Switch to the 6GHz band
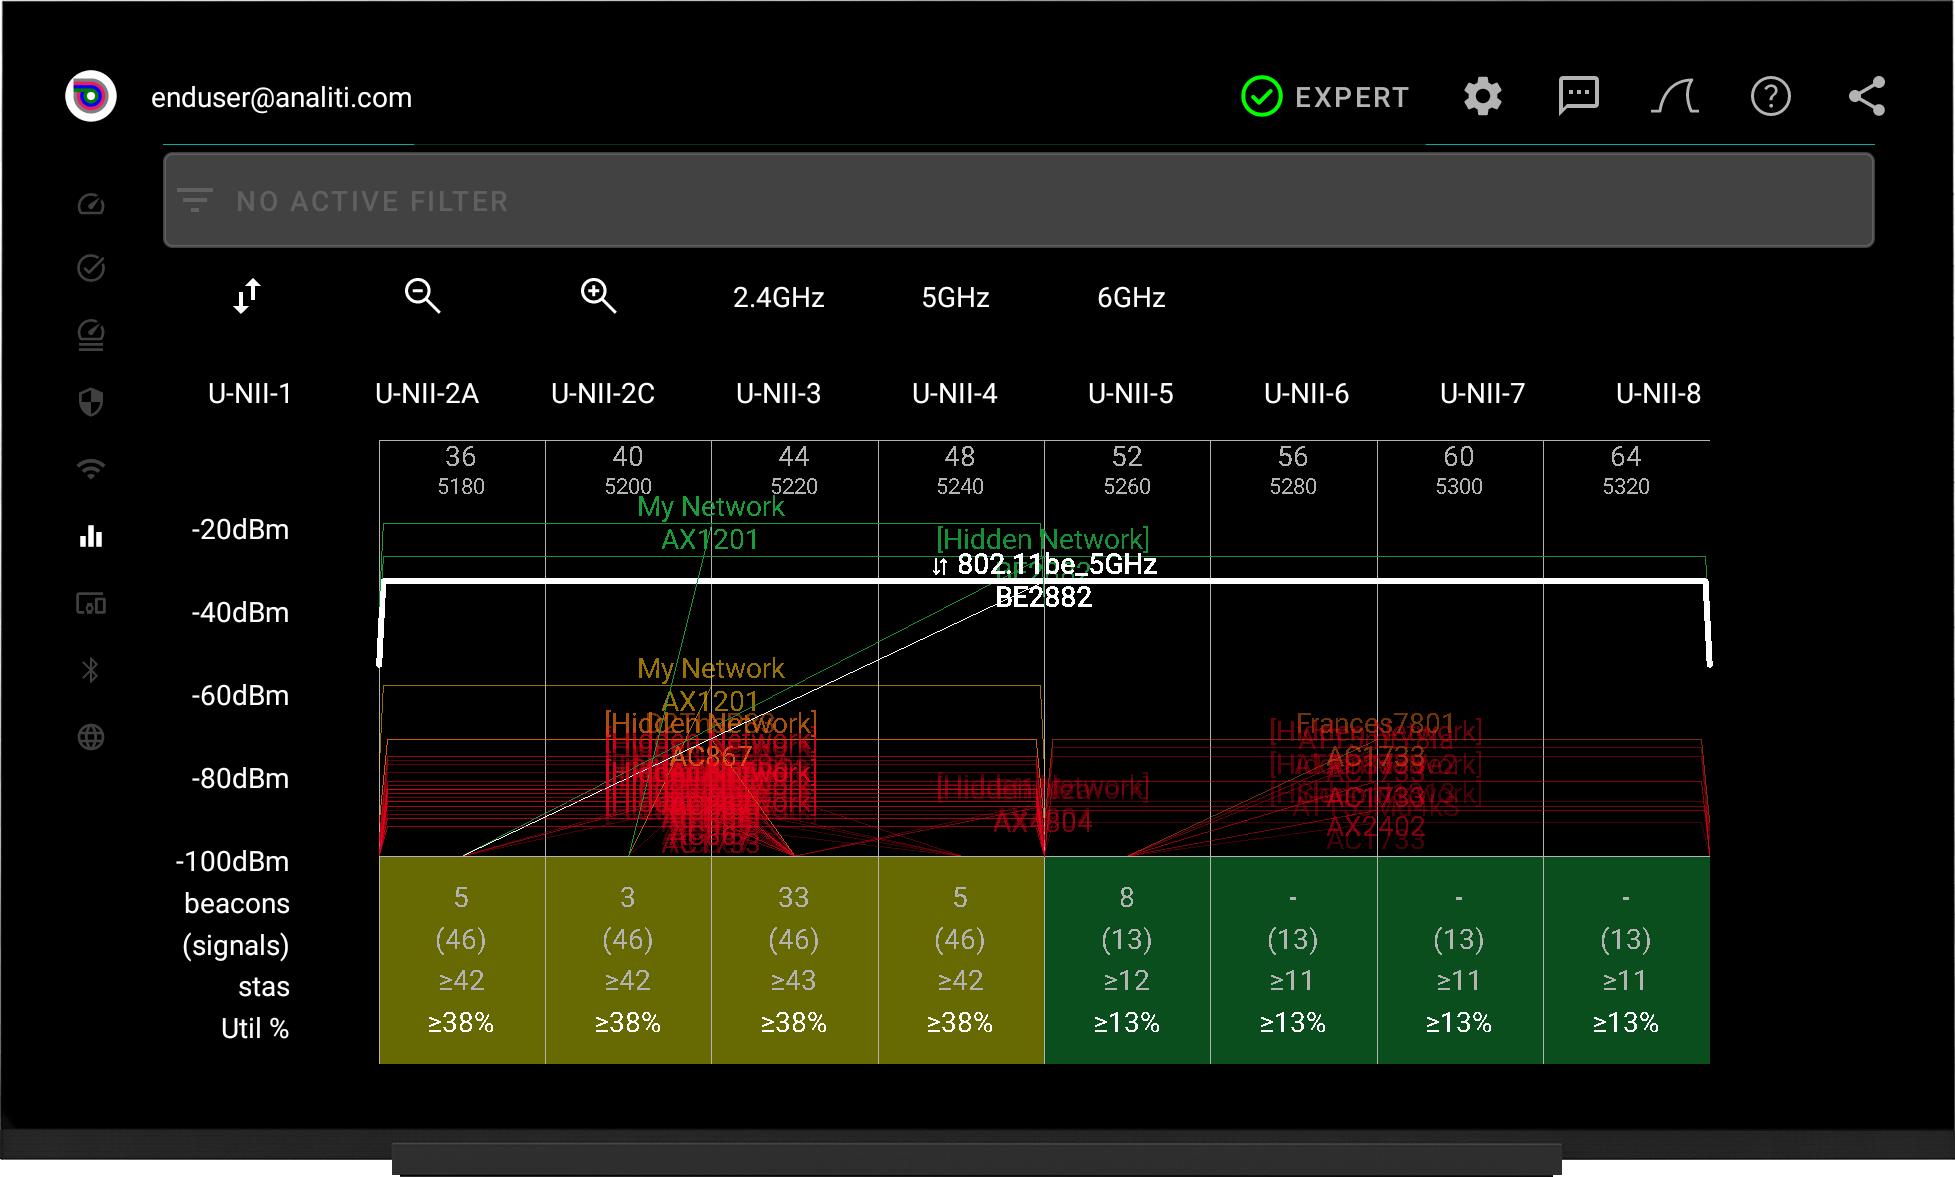This screenshot has height=1177, width=1955. click(1131, 298)
